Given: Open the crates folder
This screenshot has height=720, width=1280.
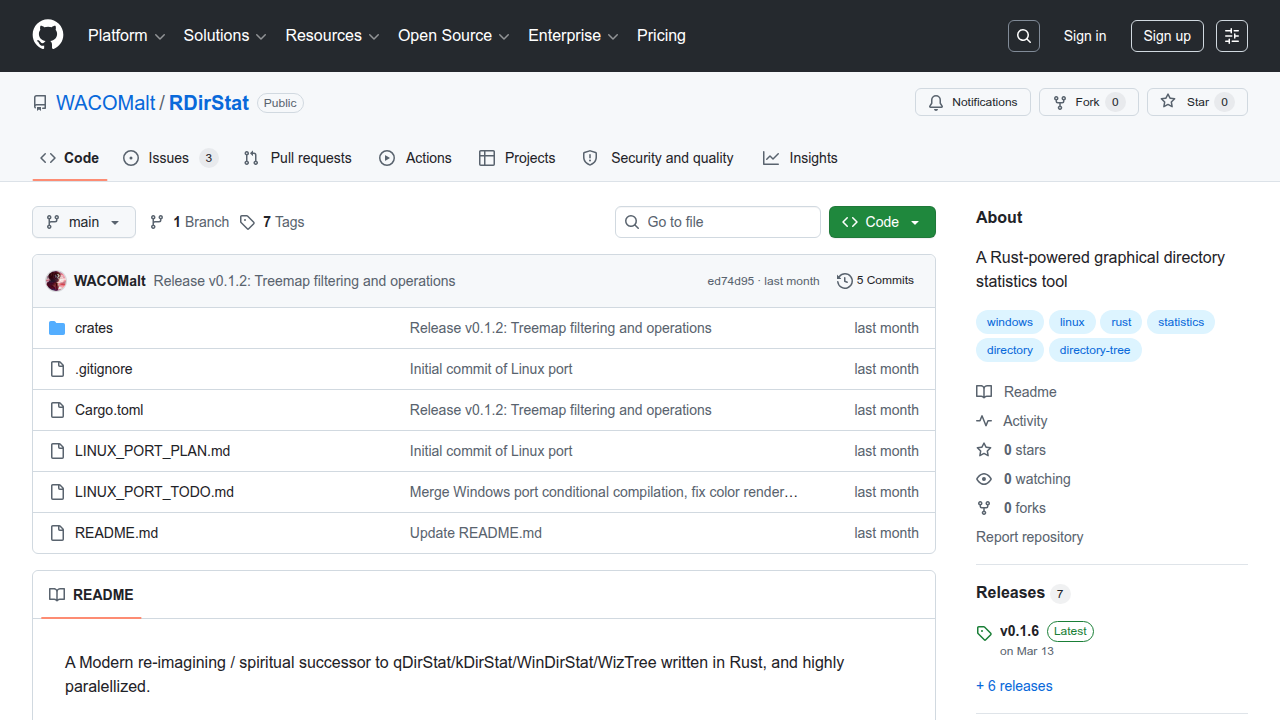Looking at the screenshot, I should 94,328.
